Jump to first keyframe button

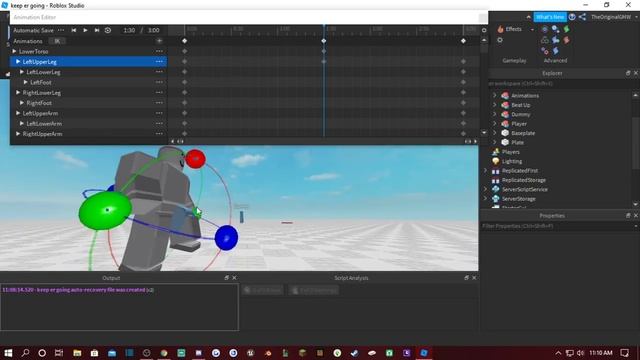pos(73,30)
